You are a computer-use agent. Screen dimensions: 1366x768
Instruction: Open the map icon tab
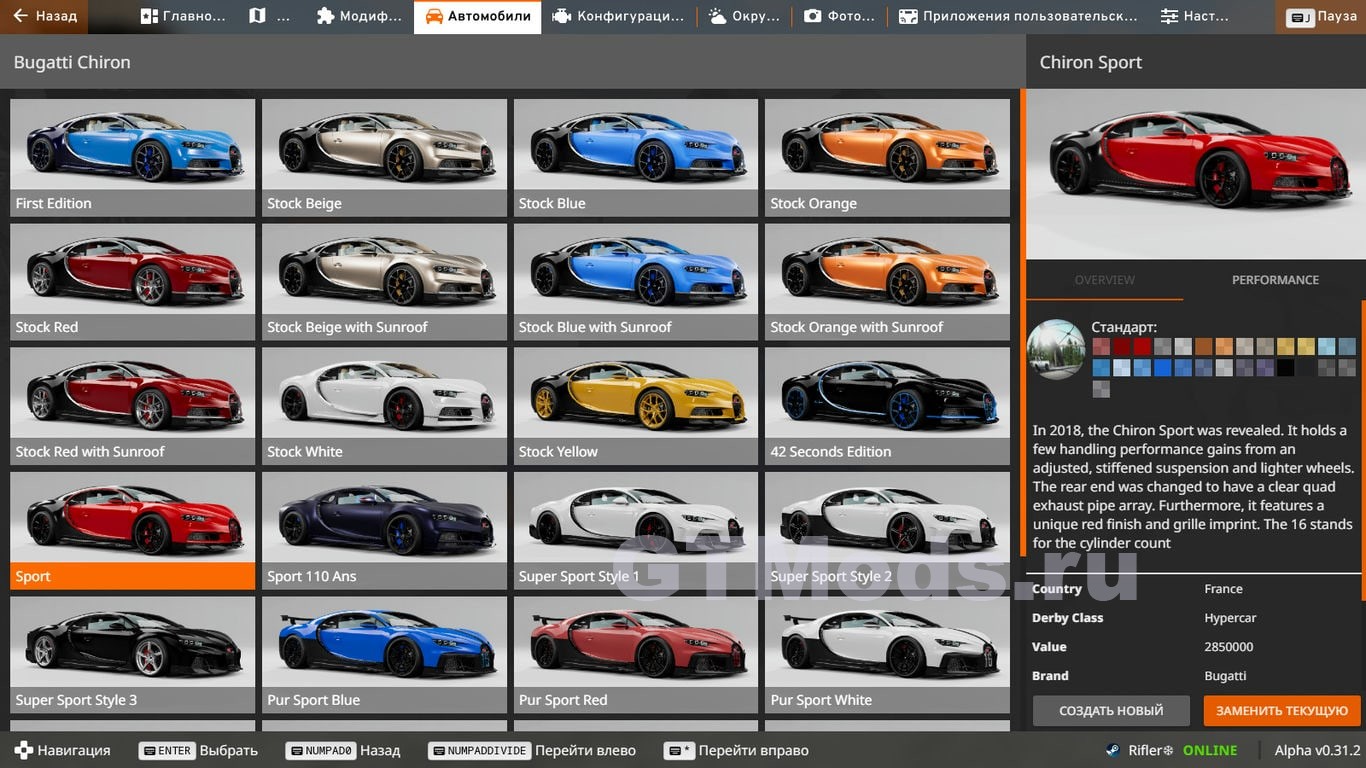[270, 17]
